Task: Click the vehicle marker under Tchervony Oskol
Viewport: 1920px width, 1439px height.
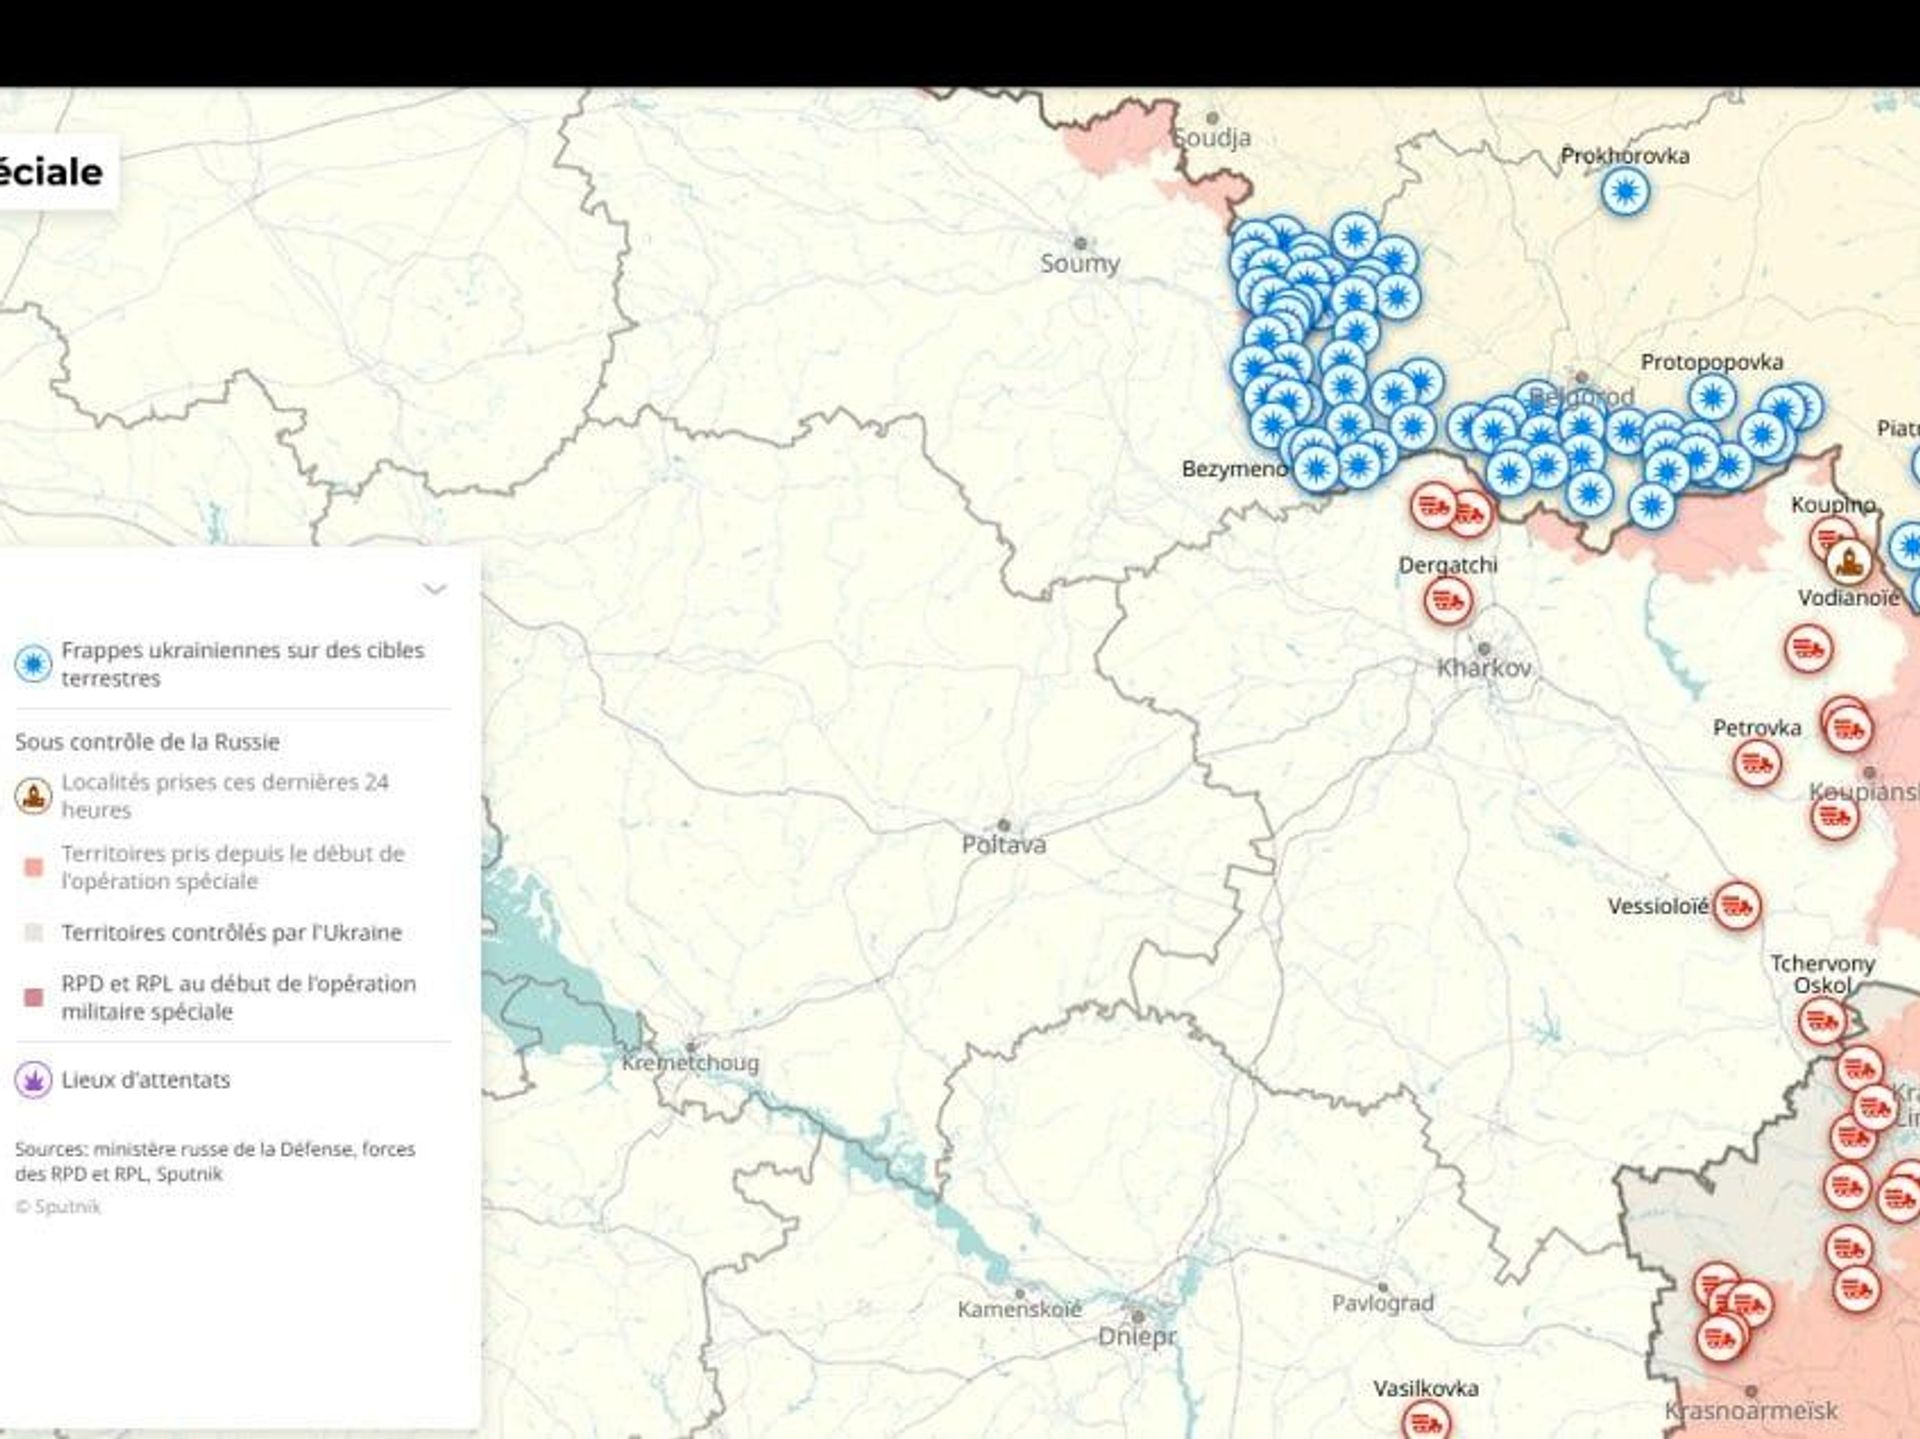Action: coord(1821,1022)
